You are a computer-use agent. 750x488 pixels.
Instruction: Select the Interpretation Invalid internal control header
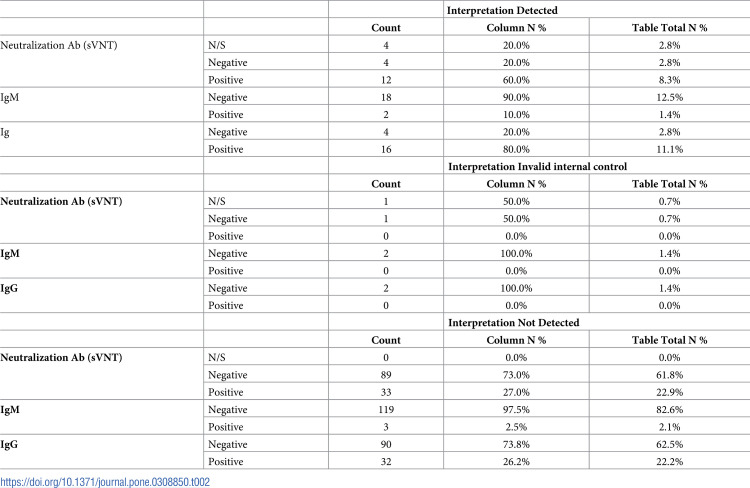click(x=537, y=166)
